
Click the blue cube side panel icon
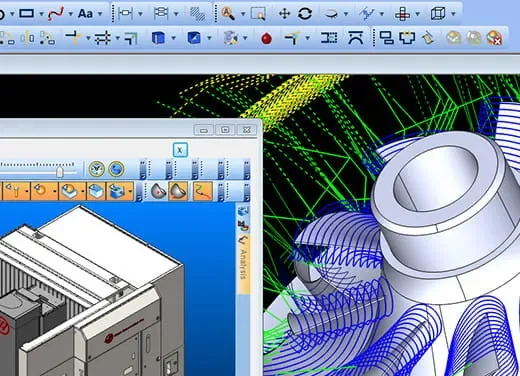tap(243, 211)
